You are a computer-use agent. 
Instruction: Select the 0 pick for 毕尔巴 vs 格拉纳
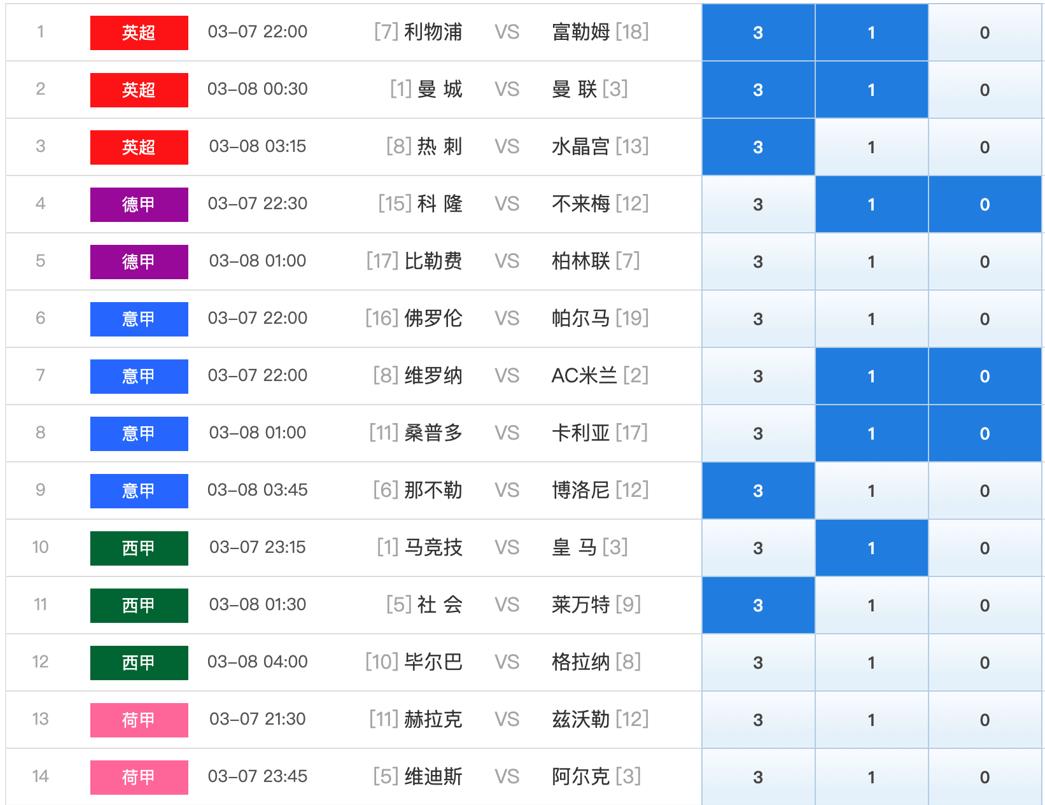point(984,662)
